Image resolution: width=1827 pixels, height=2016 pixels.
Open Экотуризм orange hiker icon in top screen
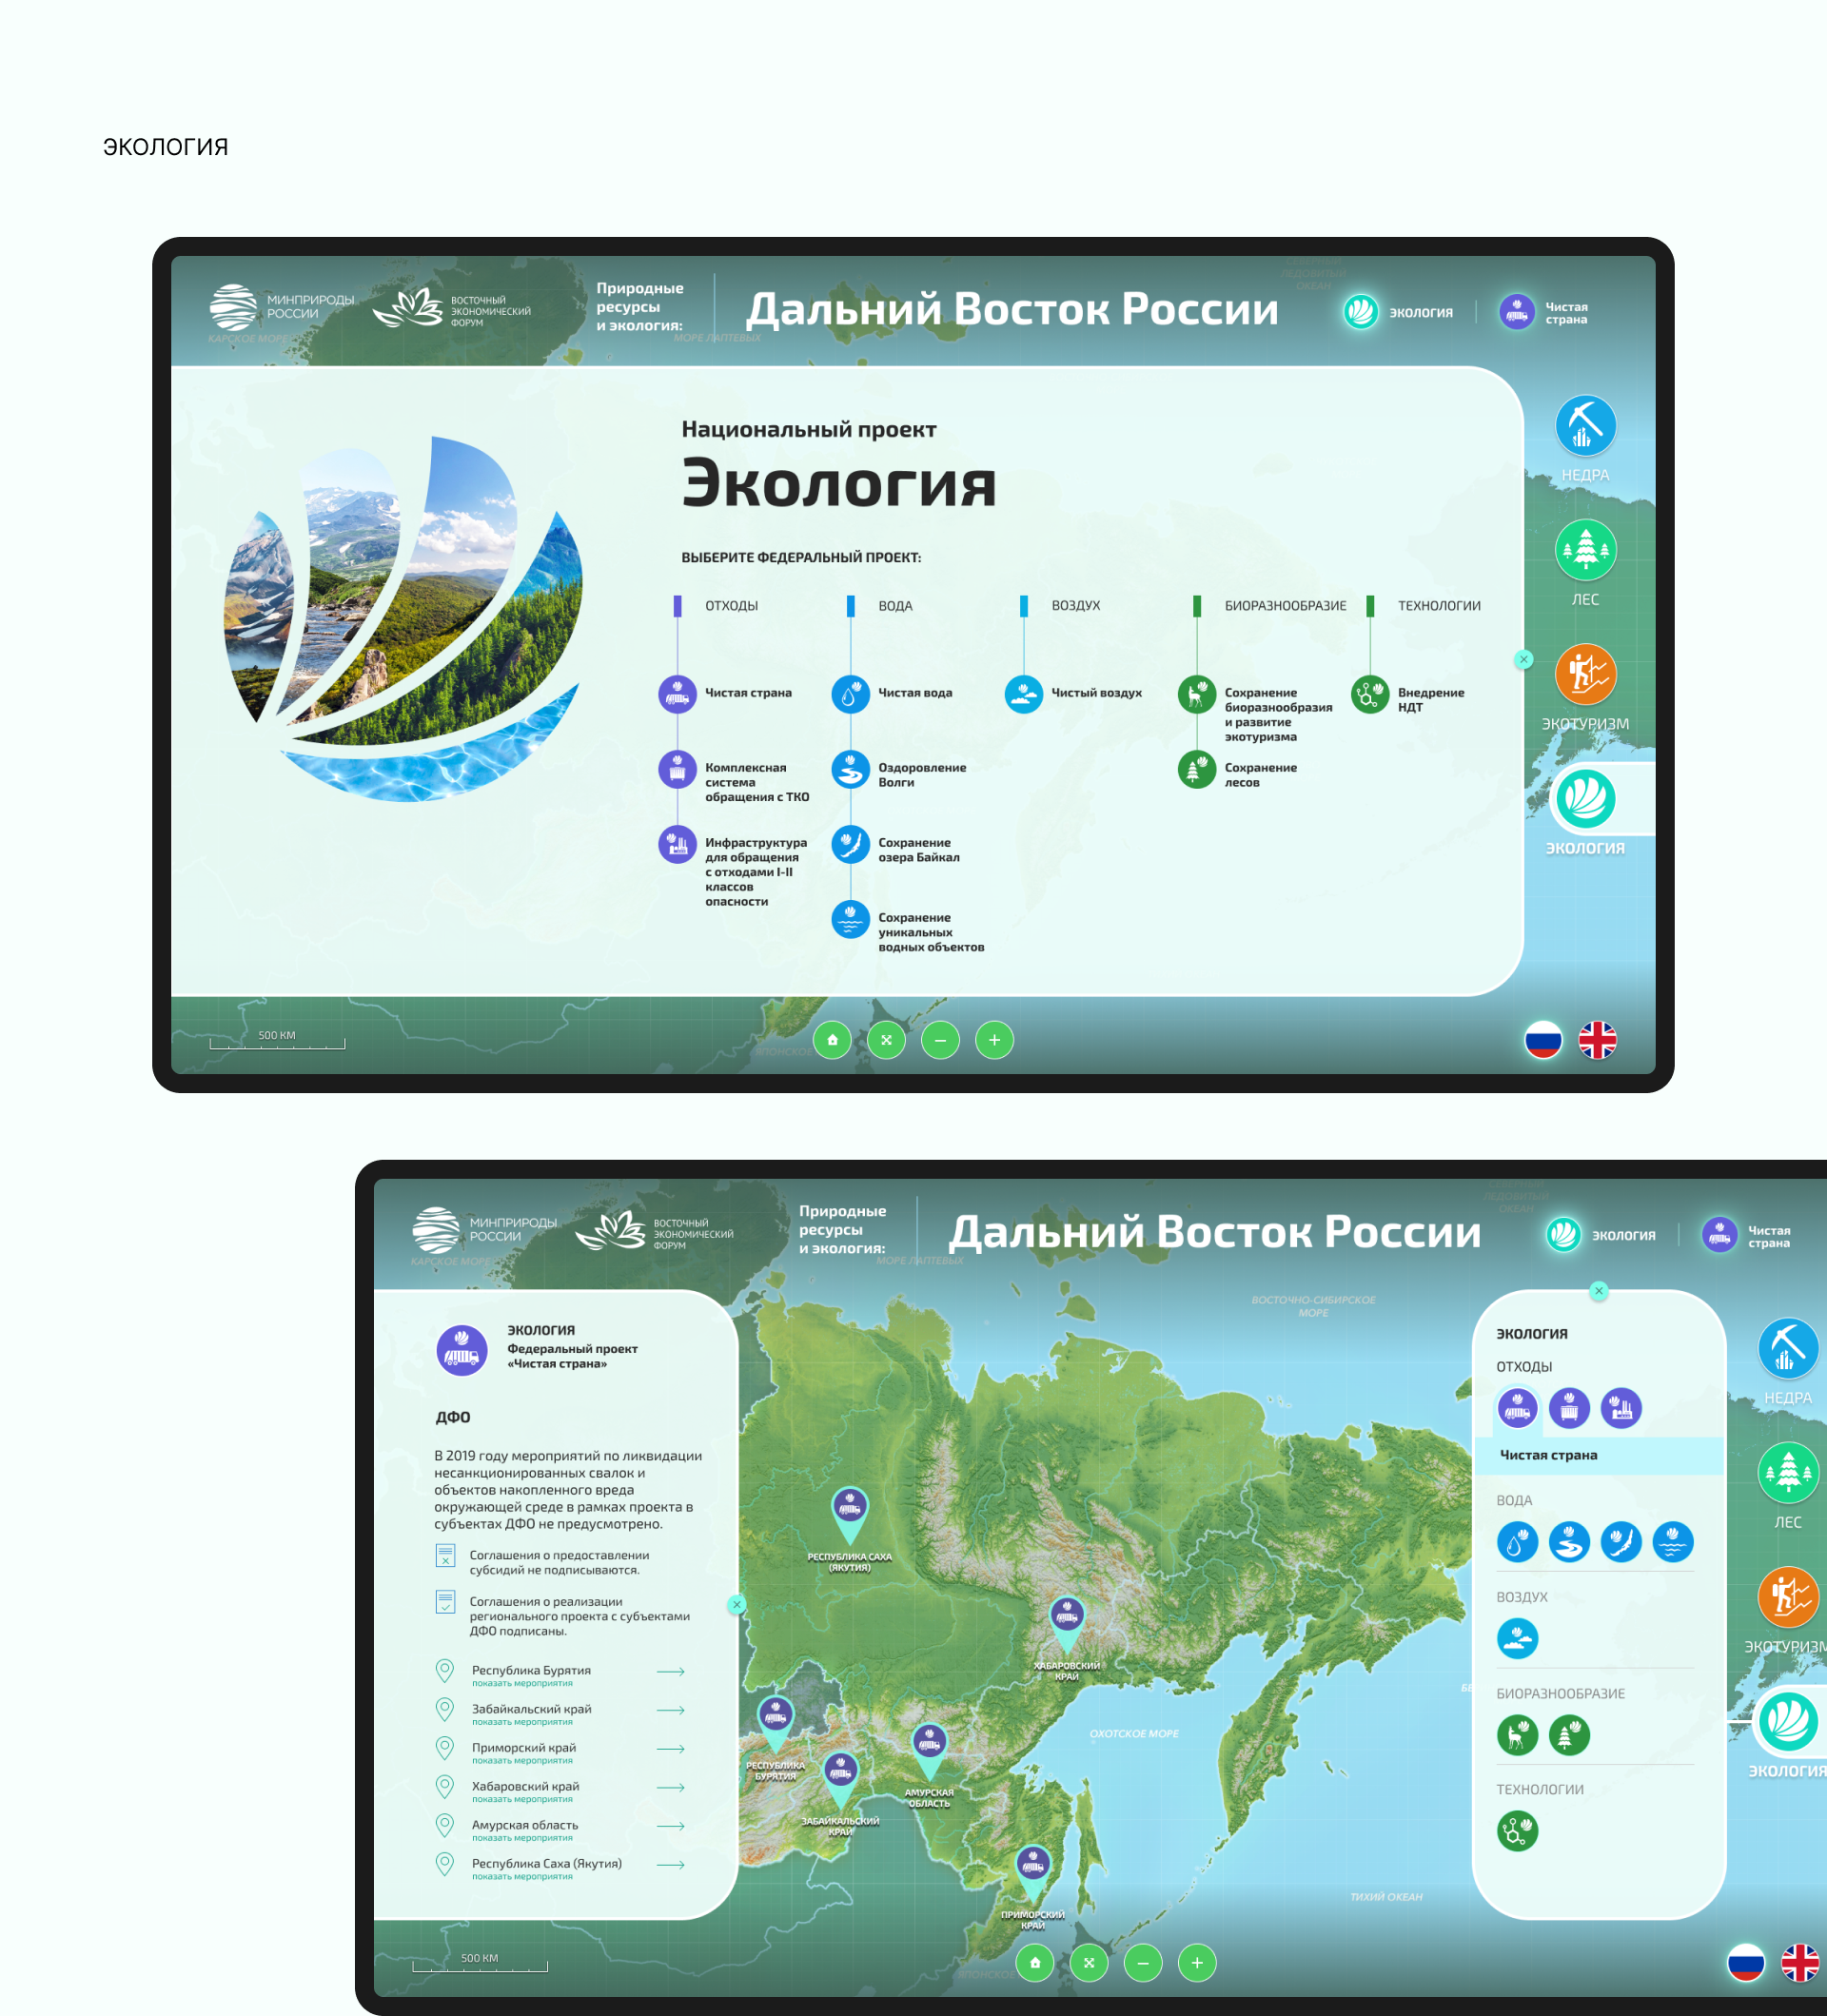(1585, 674)
